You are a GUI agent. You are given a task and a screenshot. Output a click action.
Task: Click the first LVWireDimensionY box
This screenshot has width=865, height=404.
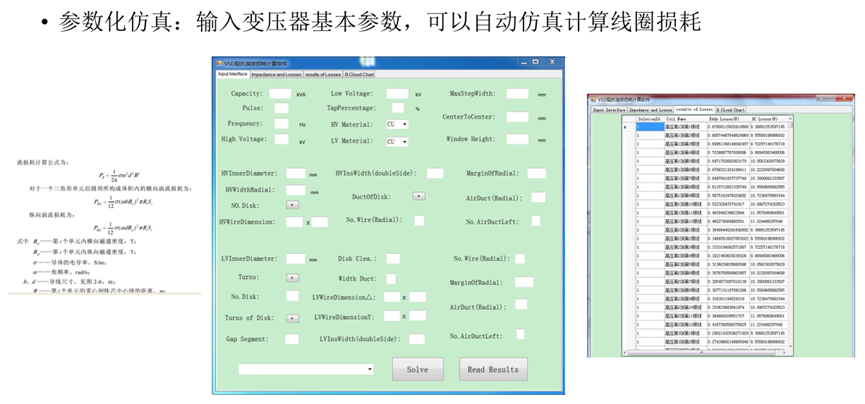pos(392,316)
